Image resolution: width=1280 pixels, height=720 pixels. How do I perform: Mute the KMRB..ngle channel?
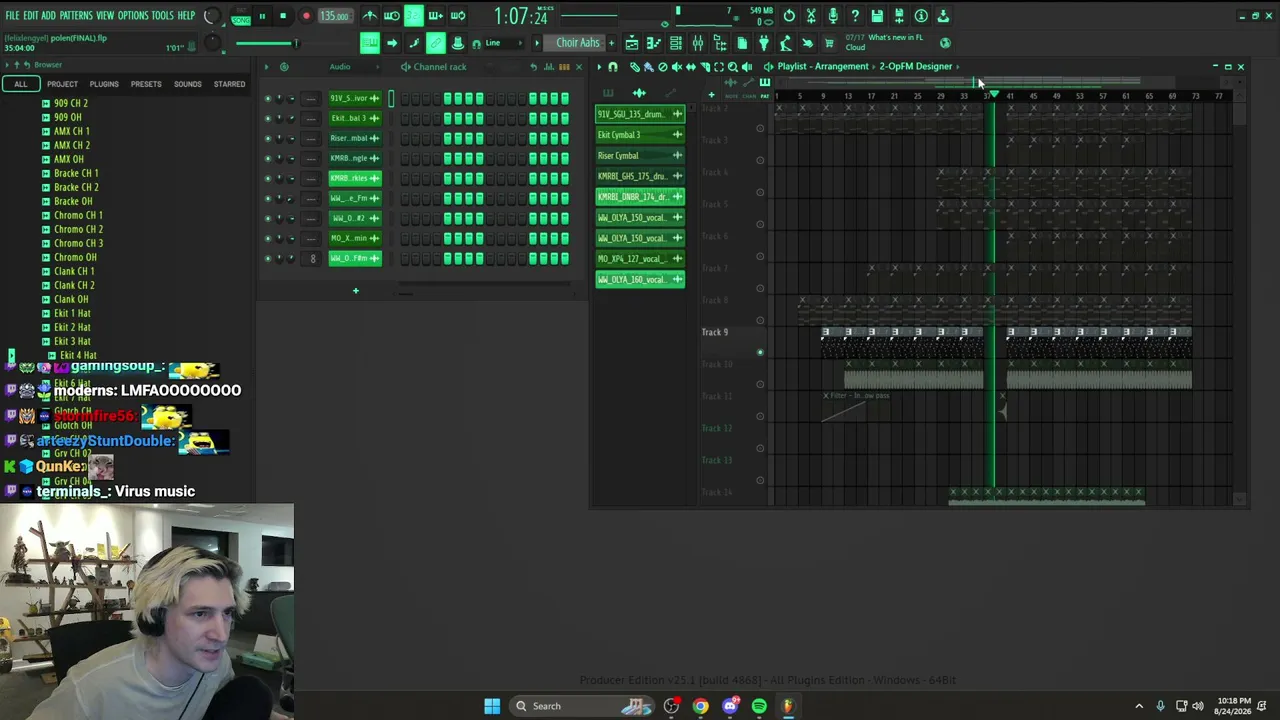(x=267, y=158)
